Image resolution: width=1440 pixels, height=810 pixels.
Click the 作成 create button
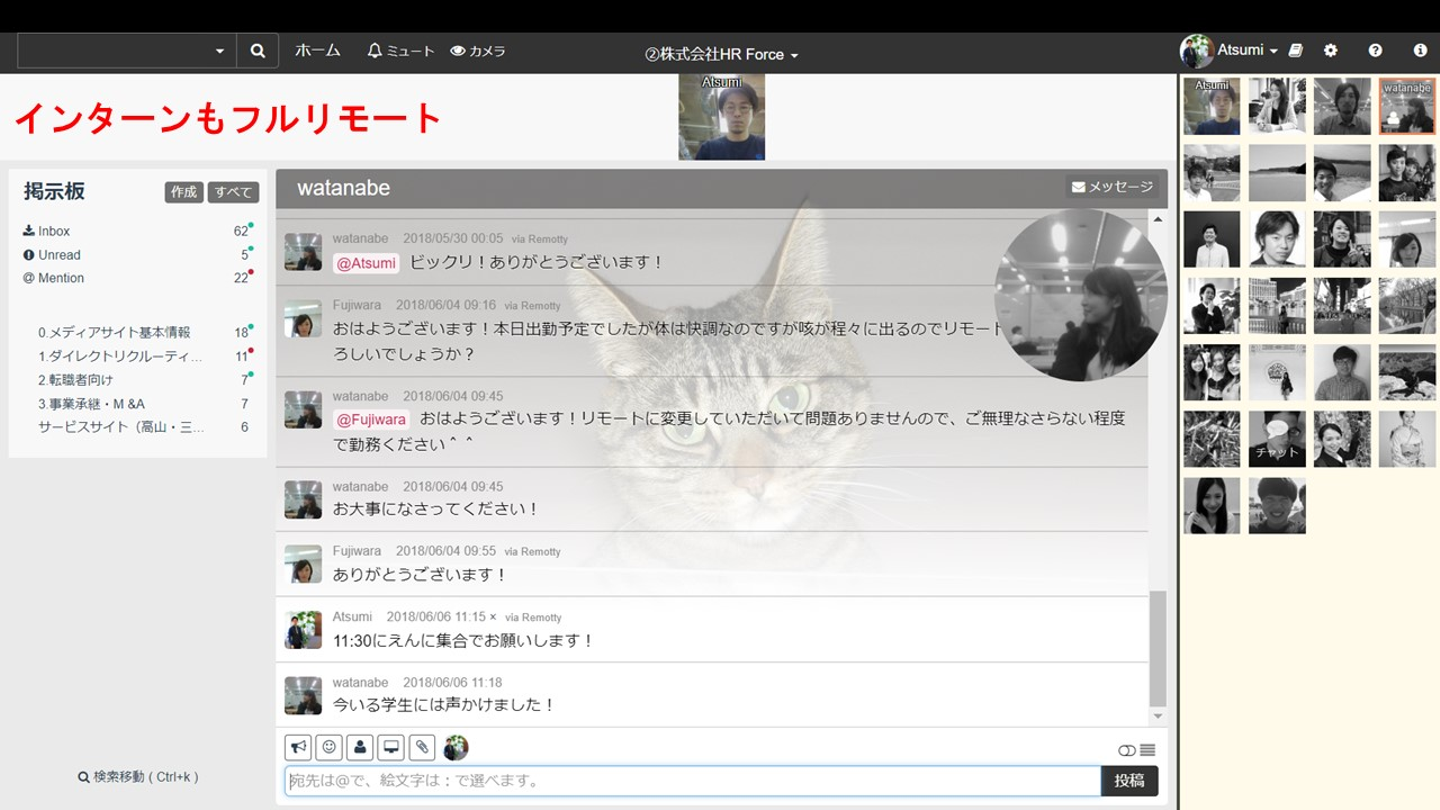[184, 192]
